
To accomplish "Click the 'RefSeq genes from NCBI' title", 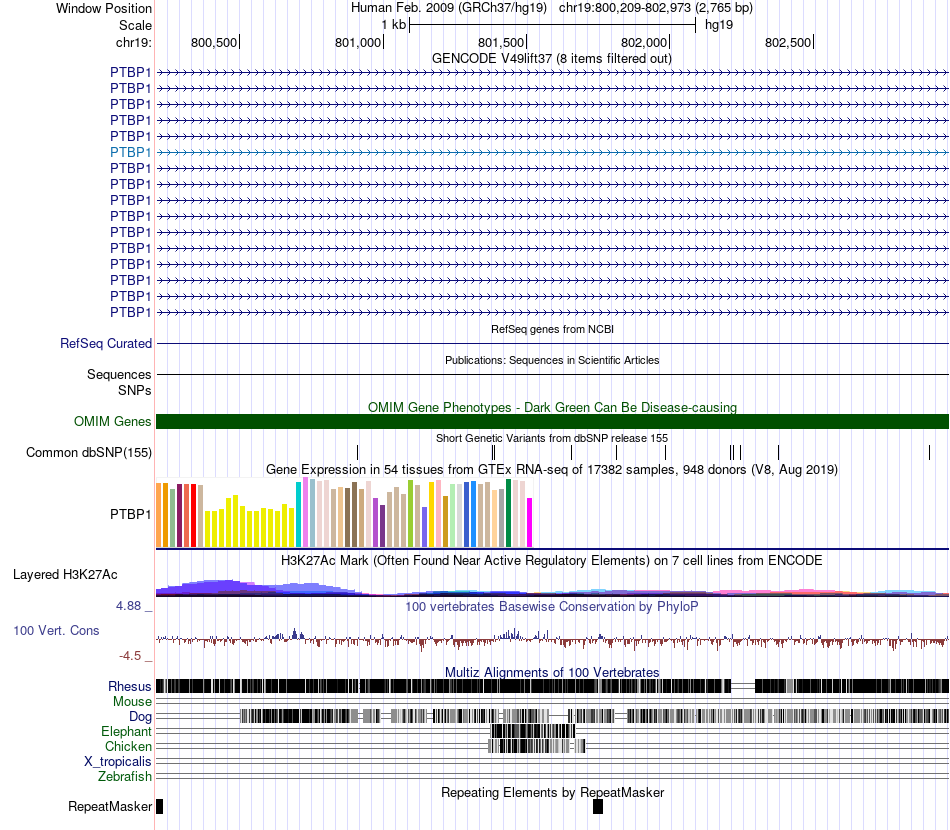I will click(552, 329).
